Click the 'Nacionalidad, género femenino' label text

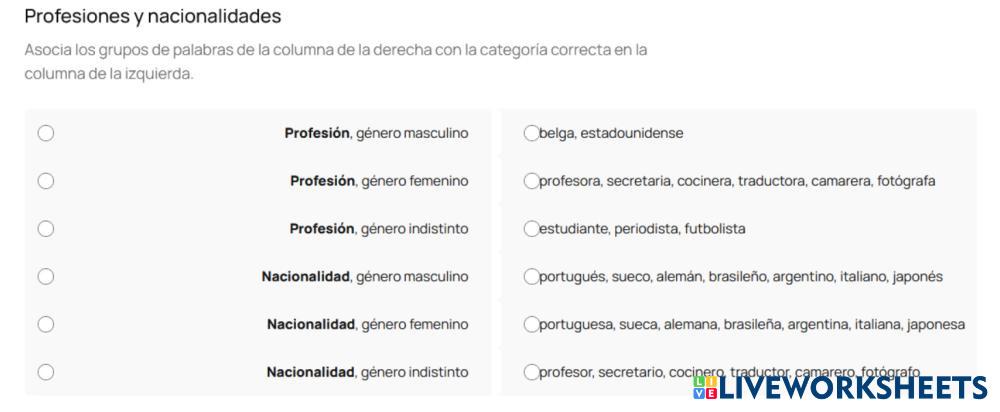pyautogui.click(x=367, y=324)
